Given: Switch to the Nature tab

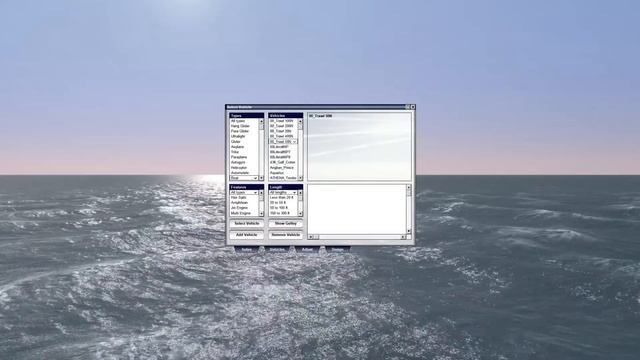Looking at the screenshot, I should [x=246, y=249].
